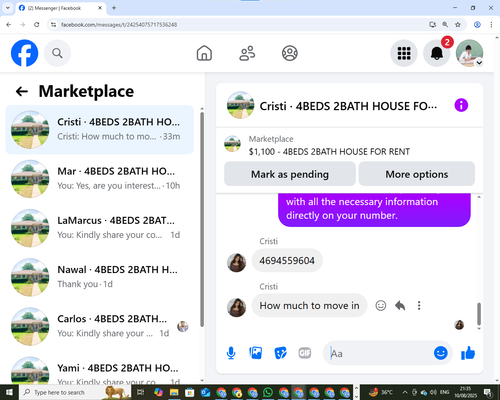The height and width of the screenshot is (400, 500).
Task: Click the address bar URL
Action: point(119,25)
